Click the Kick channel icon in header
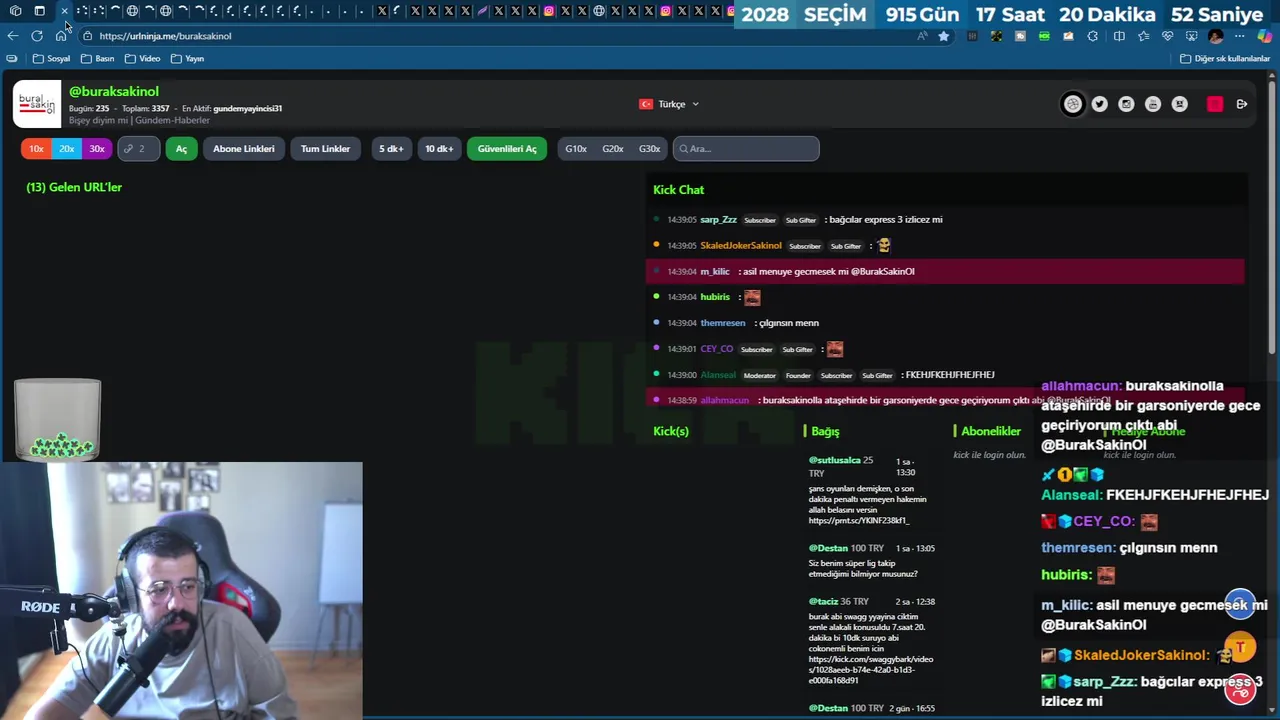1280x720 pixels. tap(1180, 104)
